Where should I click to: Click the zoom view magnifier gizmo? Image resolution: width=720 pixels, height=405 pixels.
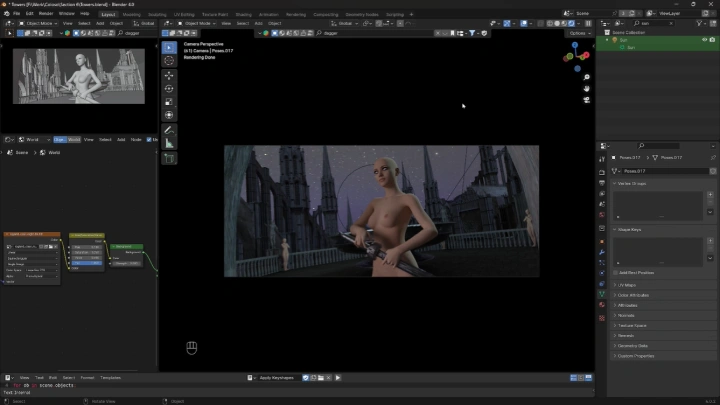point(586,77)
